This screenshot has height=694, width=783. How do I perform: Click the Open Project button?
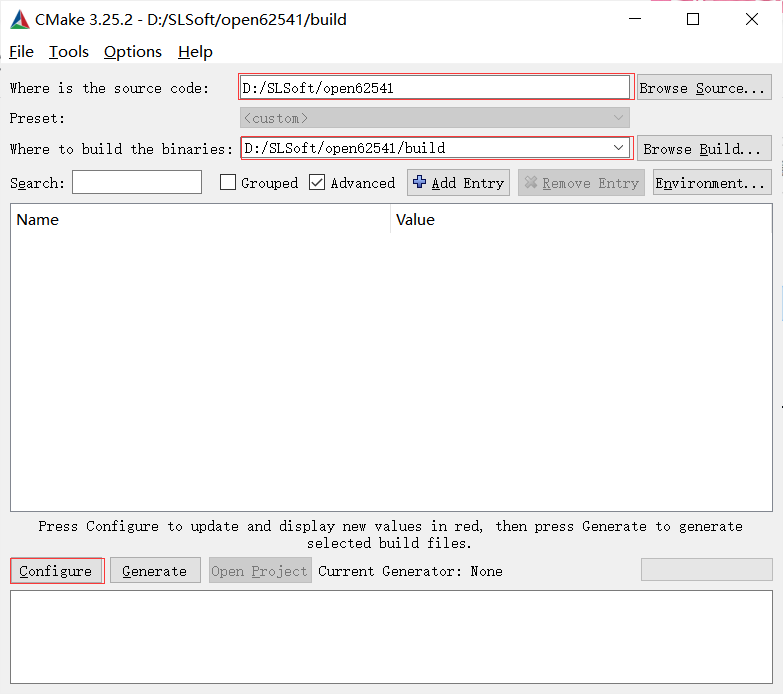pos(260,571)
